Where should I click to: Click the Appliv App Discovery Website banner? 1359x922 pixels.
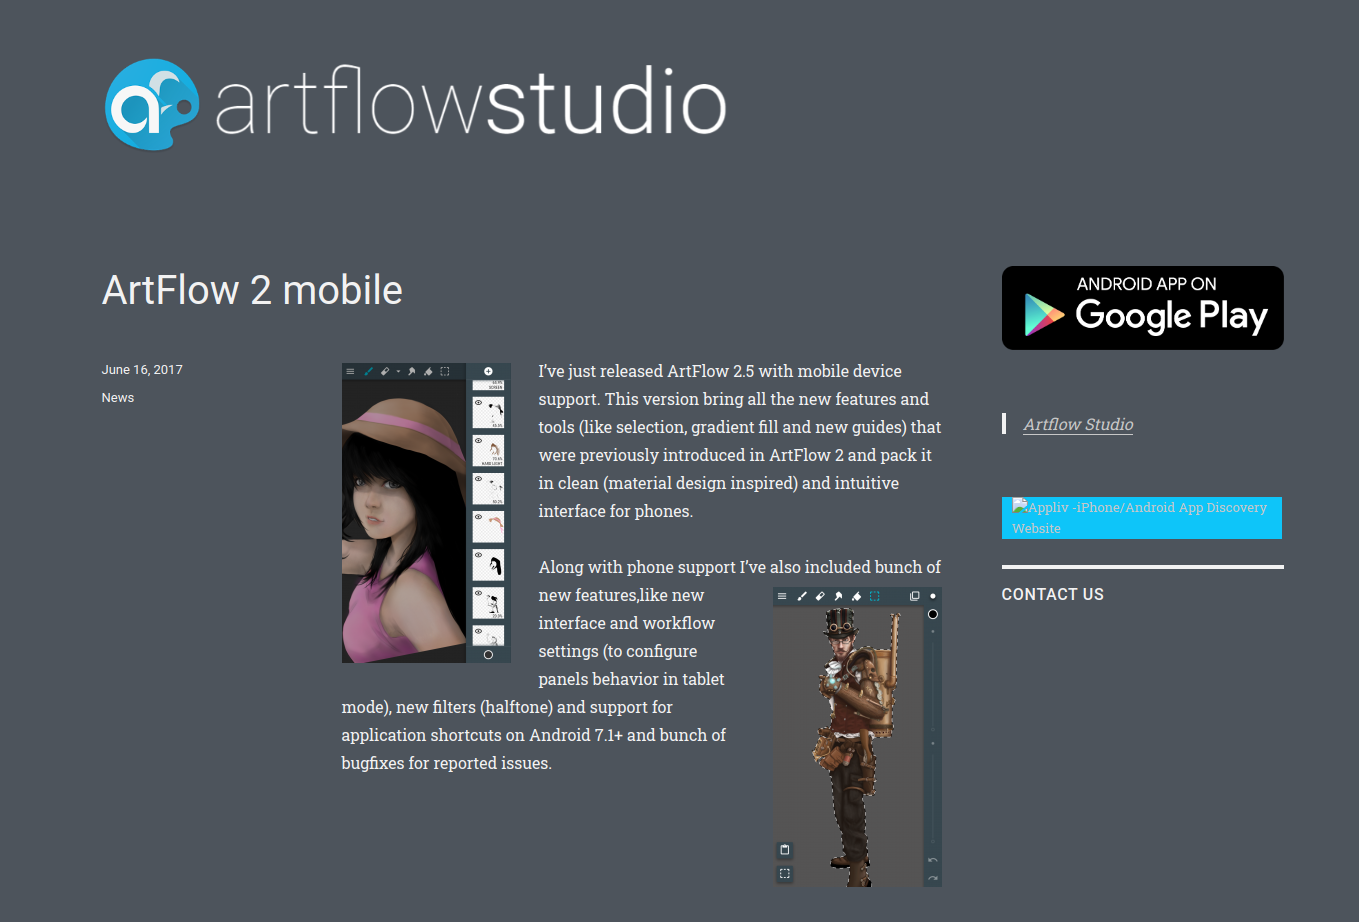click(x=1142, y=518)
